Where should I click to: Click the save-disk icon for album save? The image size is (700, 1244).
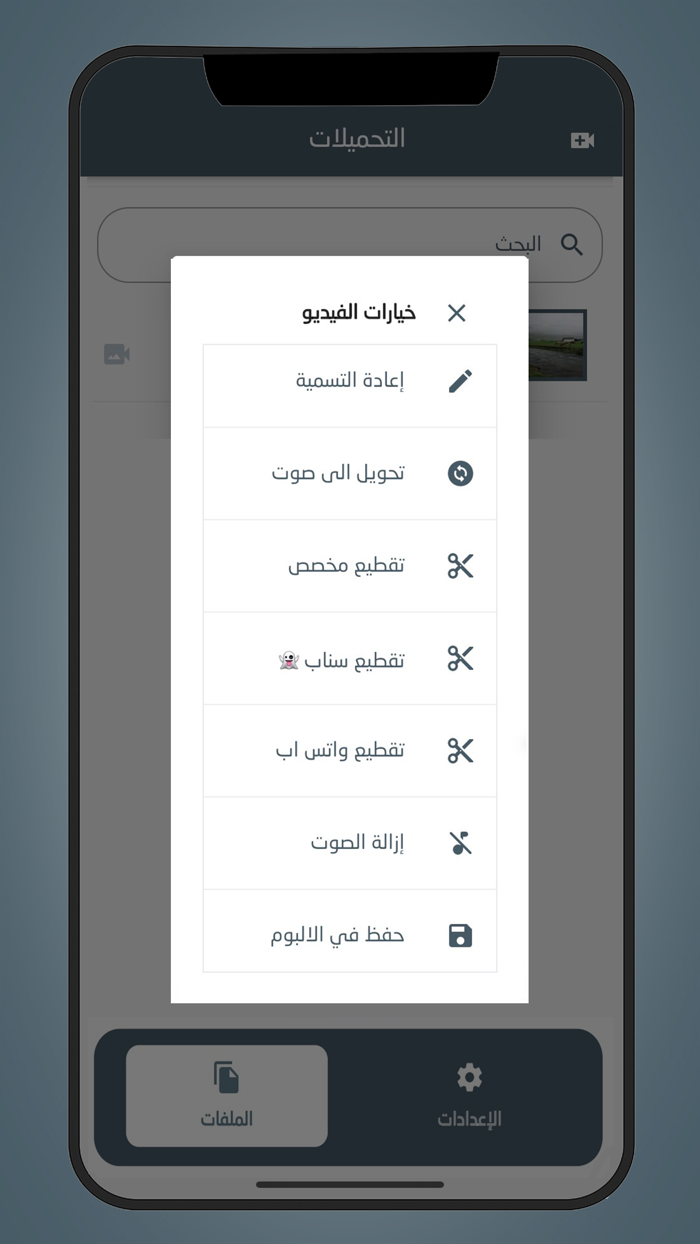click(x=460, y=933)
